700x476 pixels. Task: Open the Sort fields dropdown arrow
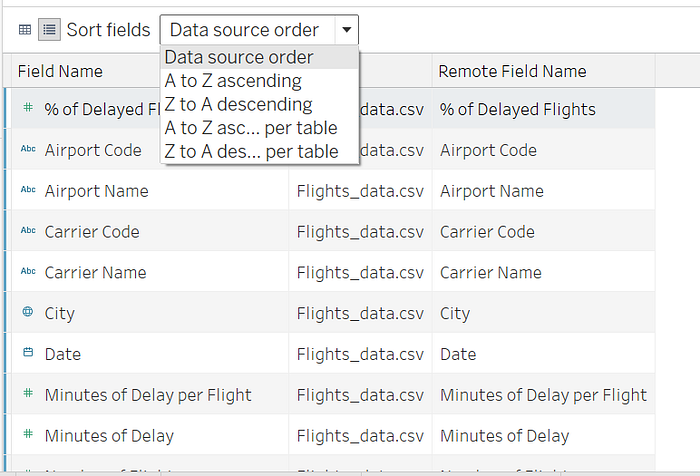pos(346,30)
